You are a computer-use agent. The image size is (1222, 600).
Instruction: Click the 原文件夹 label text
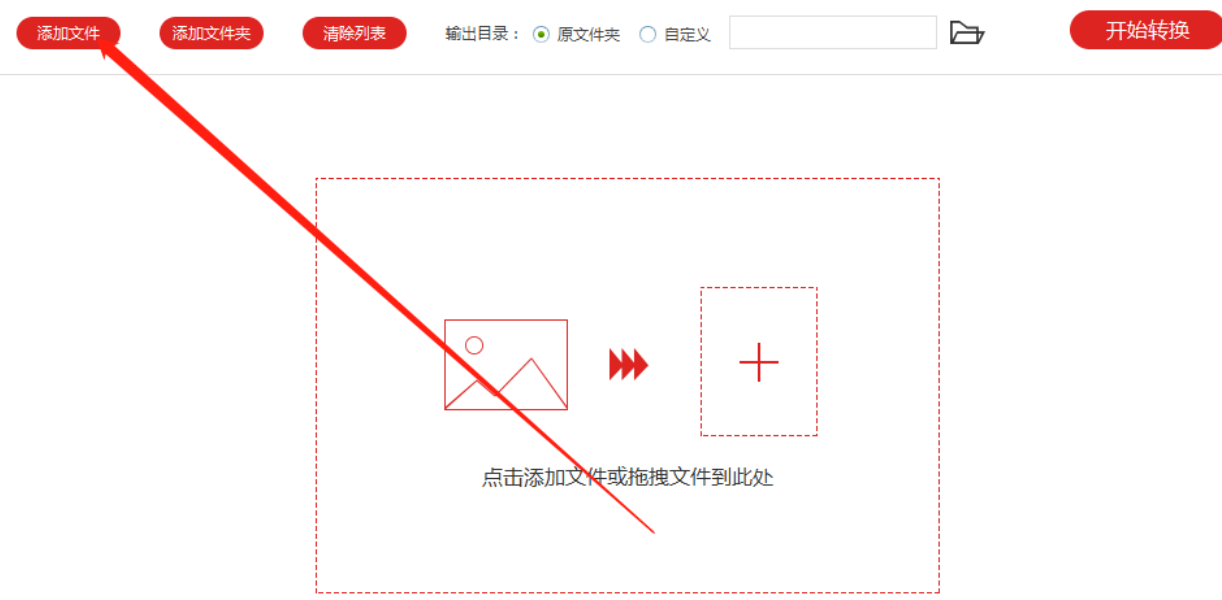[588, 34]
